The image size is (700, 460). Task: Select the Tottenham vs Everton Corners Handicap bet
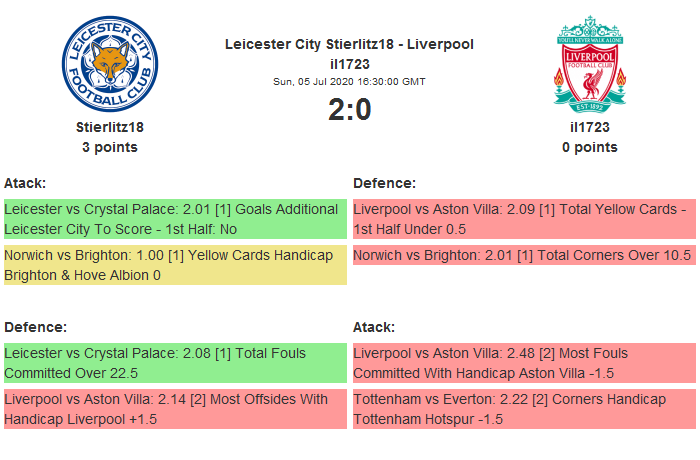pyautogui.click(x=523, y=409)
